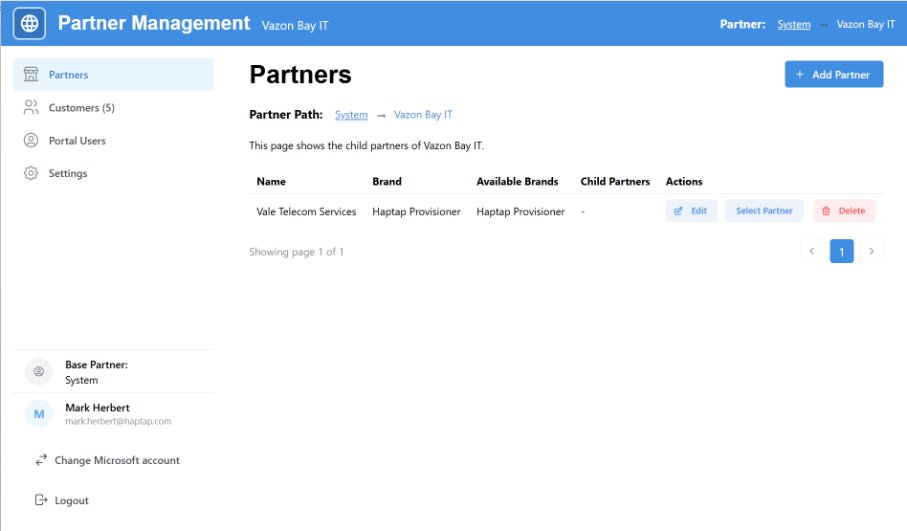Edit the Vale Telecom Services partner
Image resolution: width=907 pixels, height=531 pixels.
click(x=691, y=211)
